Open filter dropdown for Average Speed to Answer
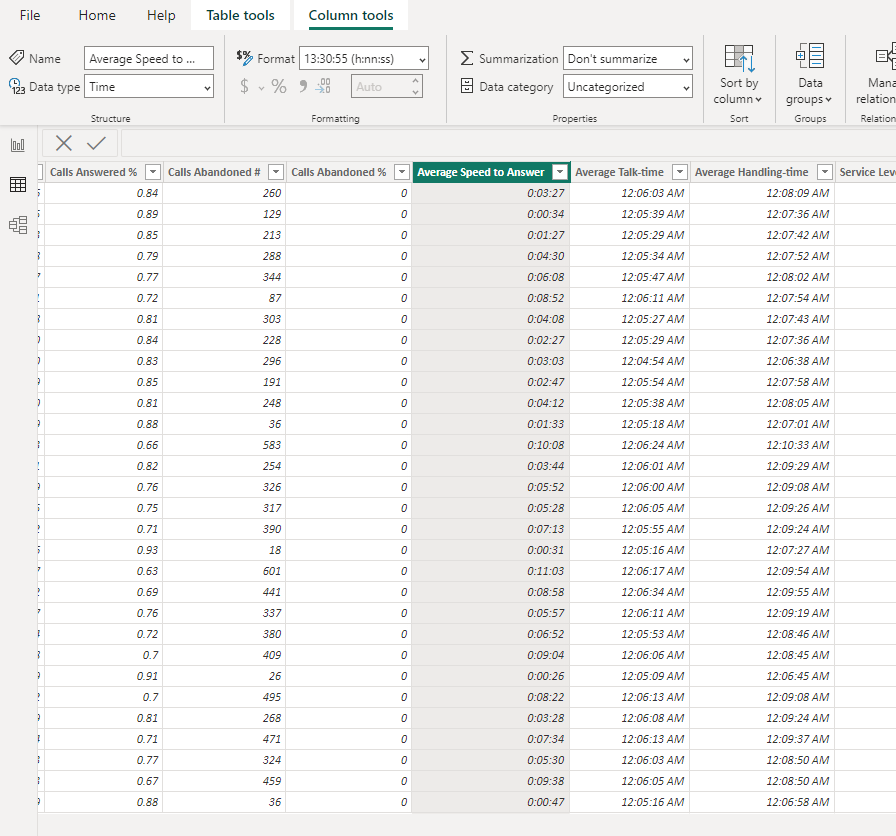The width and height of the screenshot is (896, 836). (561, 172)
